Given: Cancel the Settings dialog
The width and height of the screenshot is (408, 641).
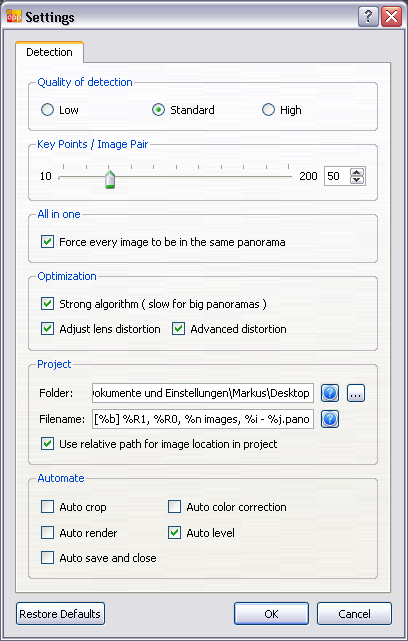Looking at the screenshot, I should coord(354,614).
